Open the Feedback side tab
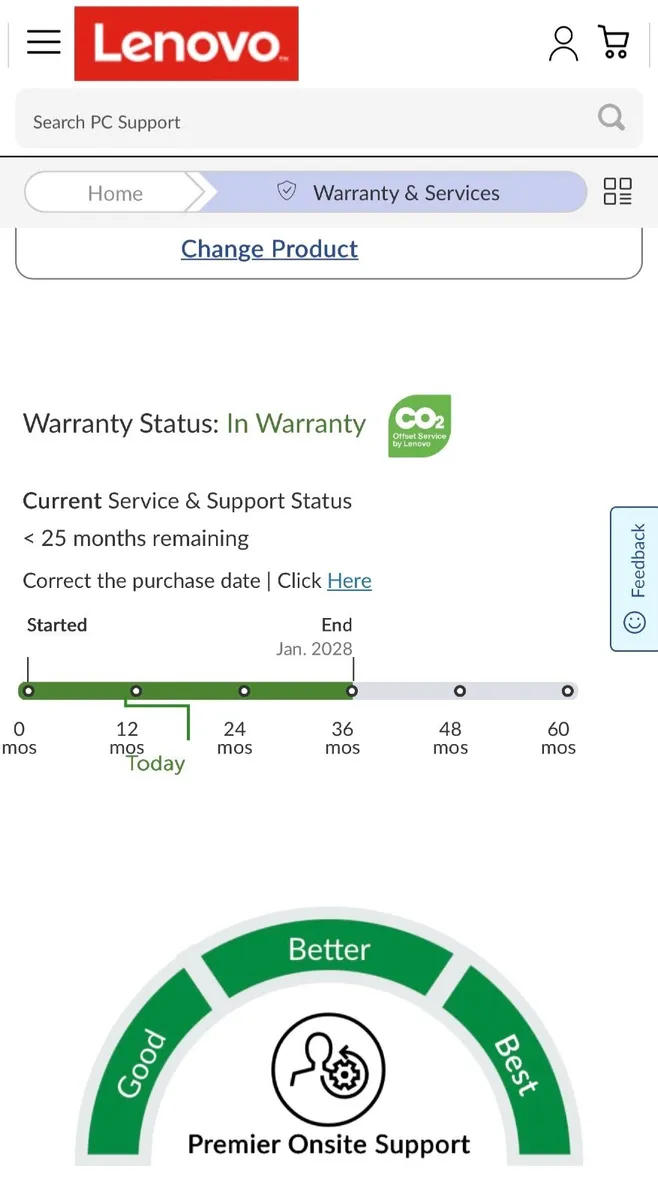 point(635,578)
